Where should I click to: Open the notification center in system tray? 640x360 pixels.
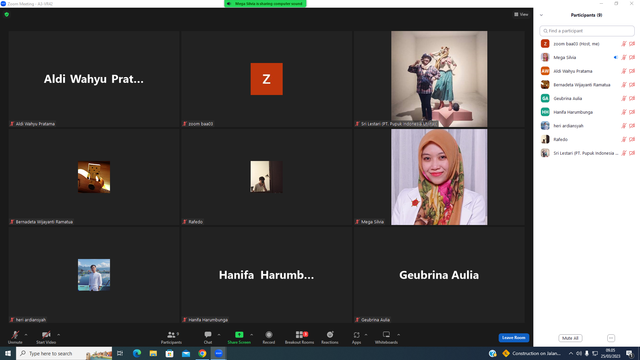pyautogui.click(x=630, y=353)
